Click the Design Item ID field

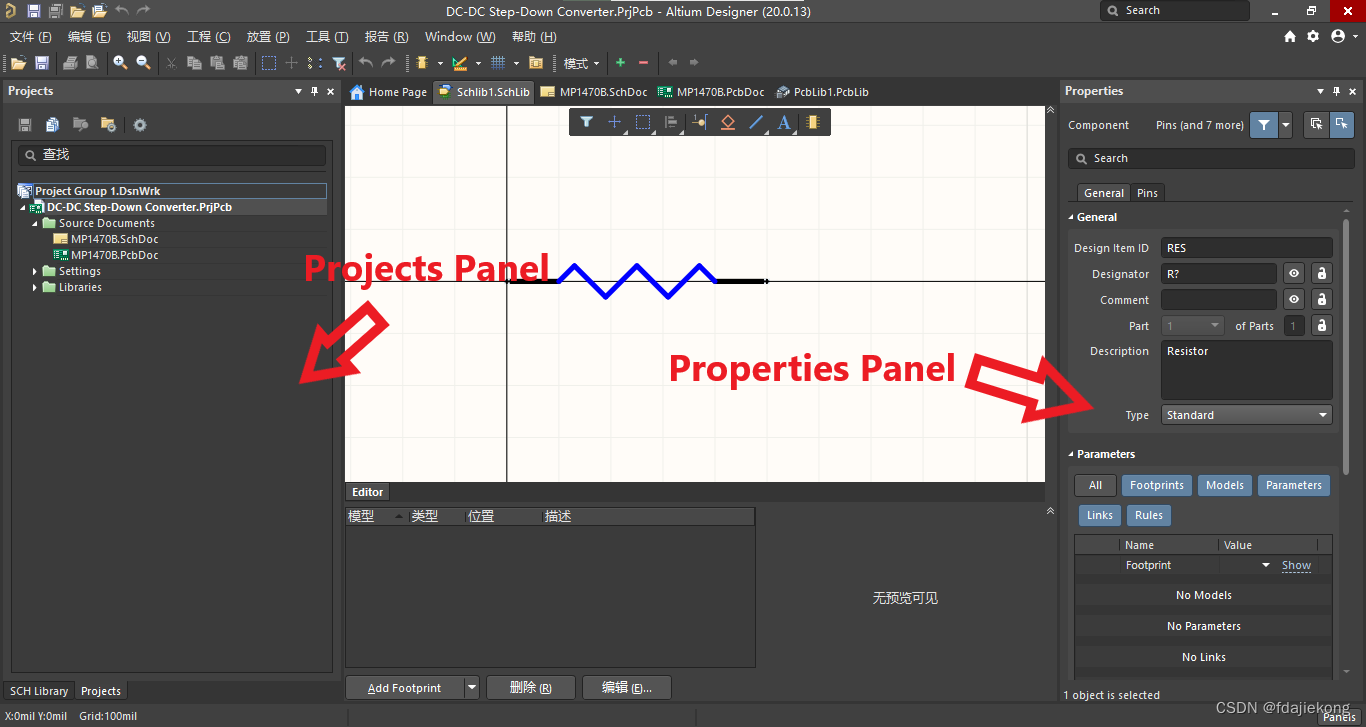pyautogui.click(x=1247, y=248)
